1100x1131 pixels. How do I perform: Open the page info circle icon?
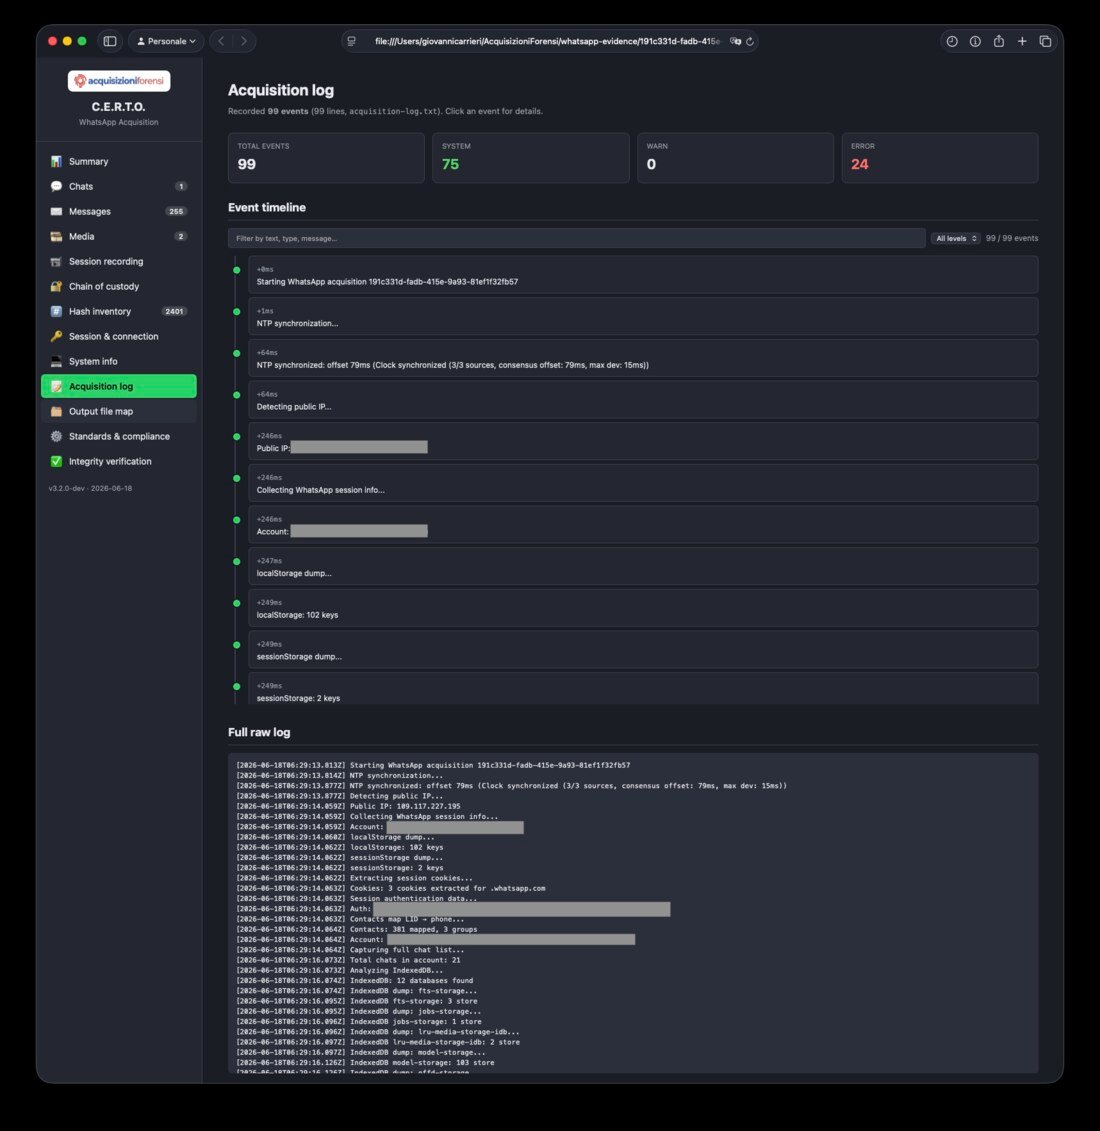pyautogui.click(x=975, y=41)
